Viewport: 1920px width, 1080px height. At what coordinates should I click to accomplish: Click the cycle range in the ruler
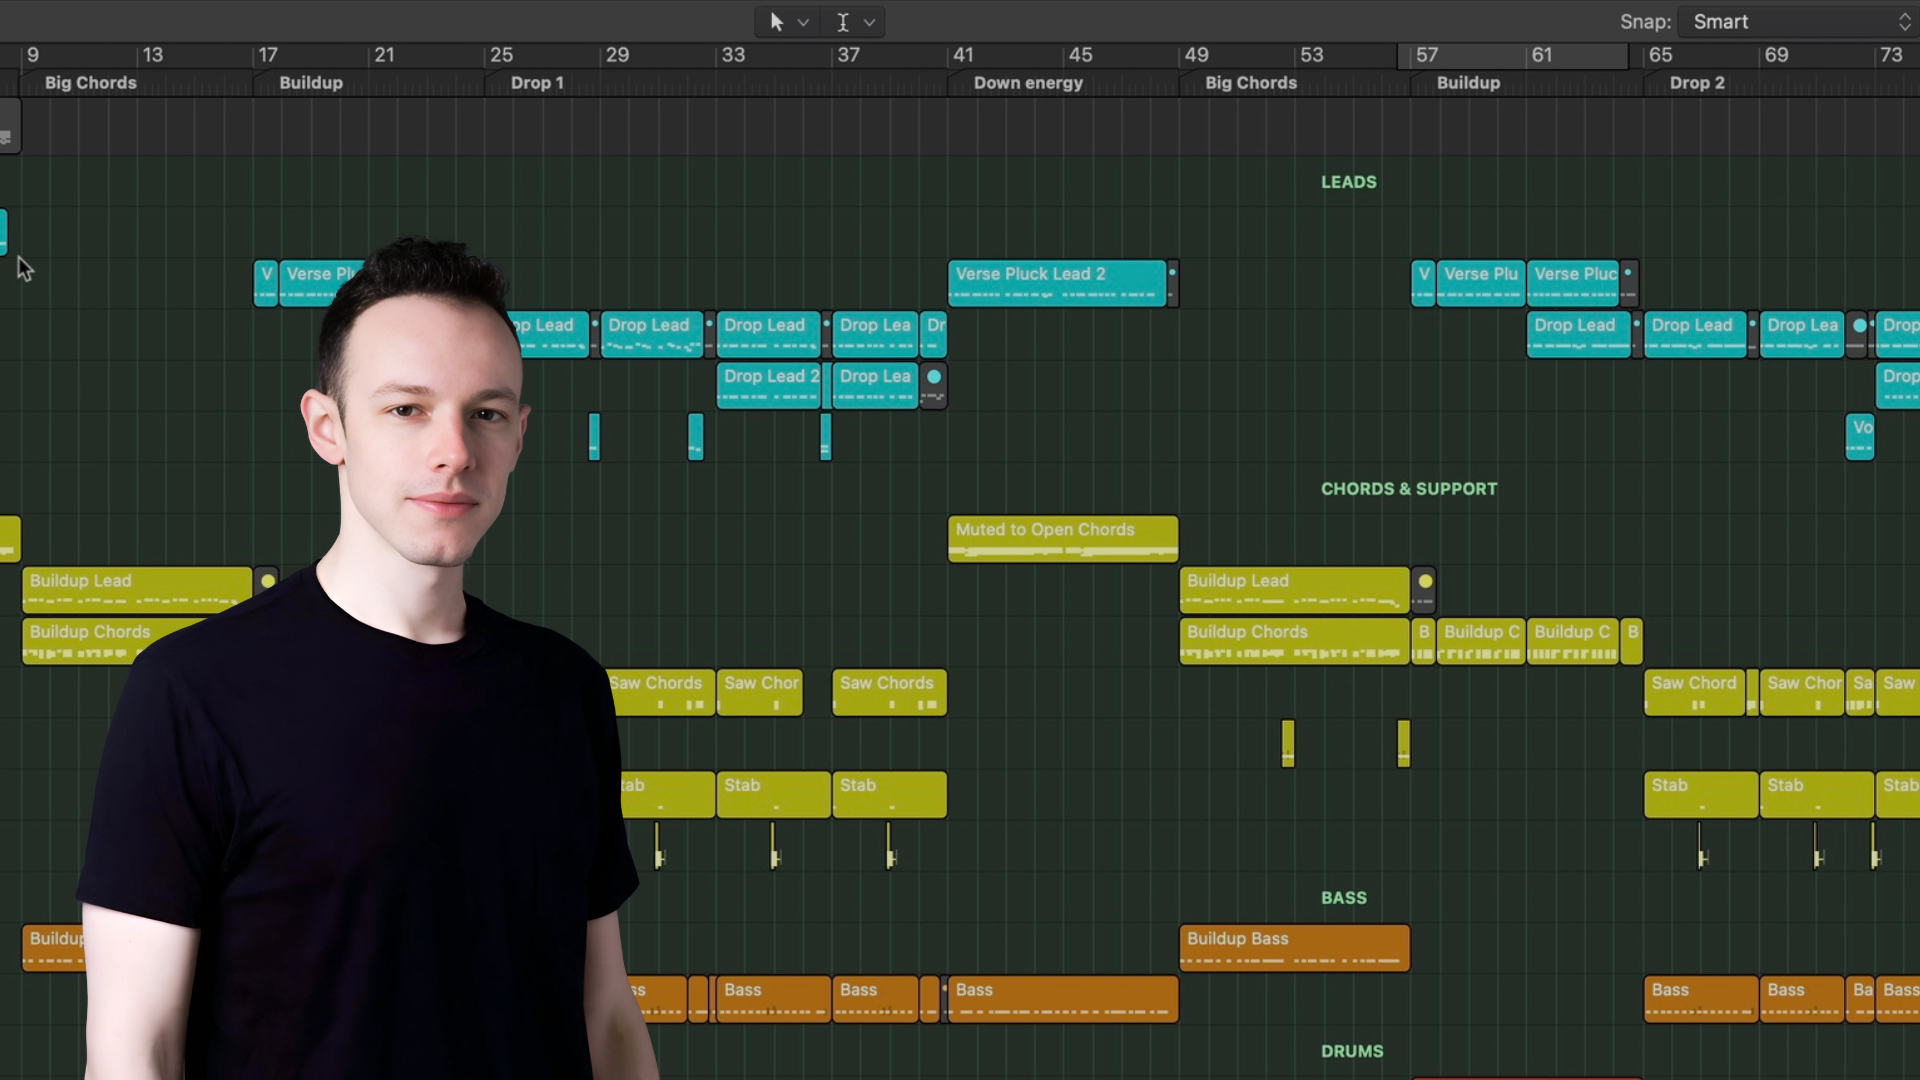click(1512, 55)
